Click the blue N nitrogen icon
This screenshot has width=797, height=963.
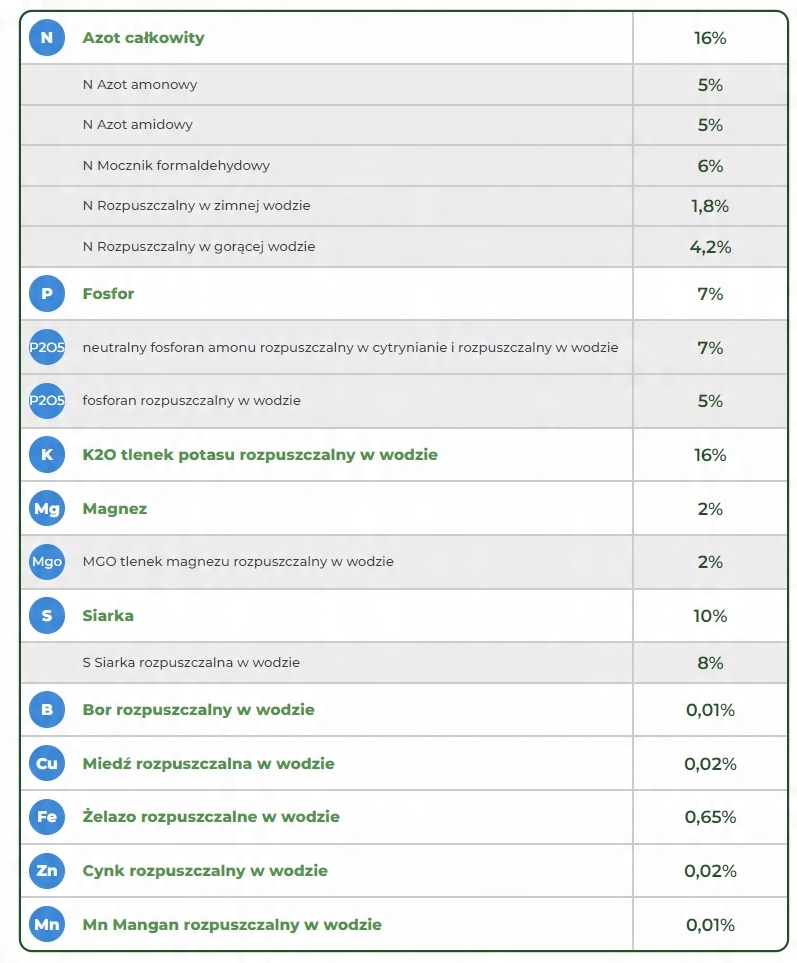[47, 37]
